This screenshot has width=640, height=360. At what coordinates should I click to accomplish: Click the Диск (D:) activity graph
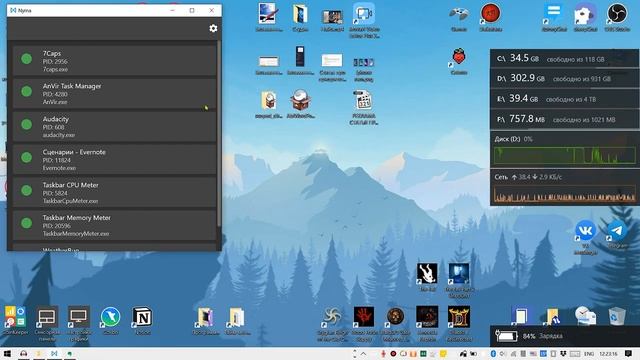pos(565,156)
